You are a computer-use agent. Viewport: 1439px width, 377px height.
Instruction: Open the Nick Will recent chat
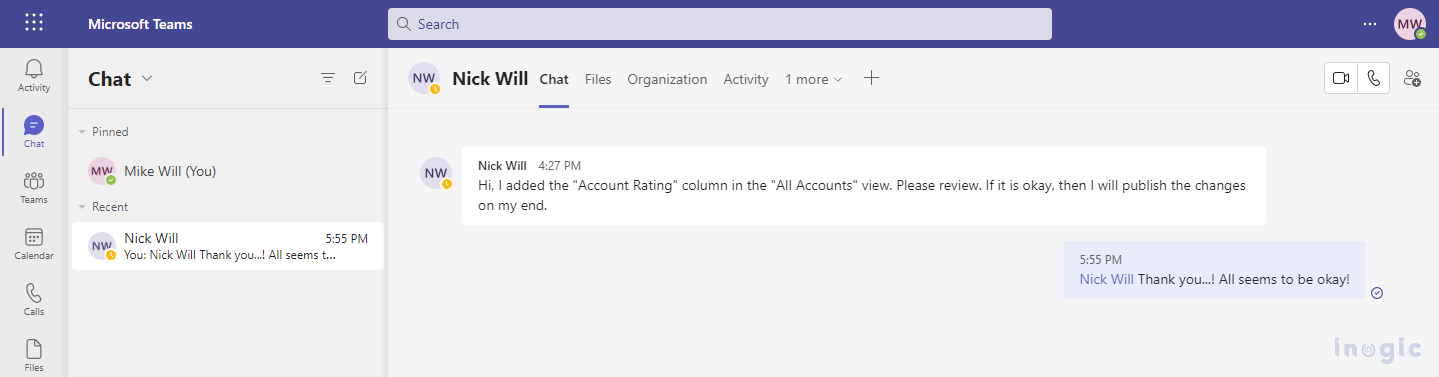pos(227,246)
